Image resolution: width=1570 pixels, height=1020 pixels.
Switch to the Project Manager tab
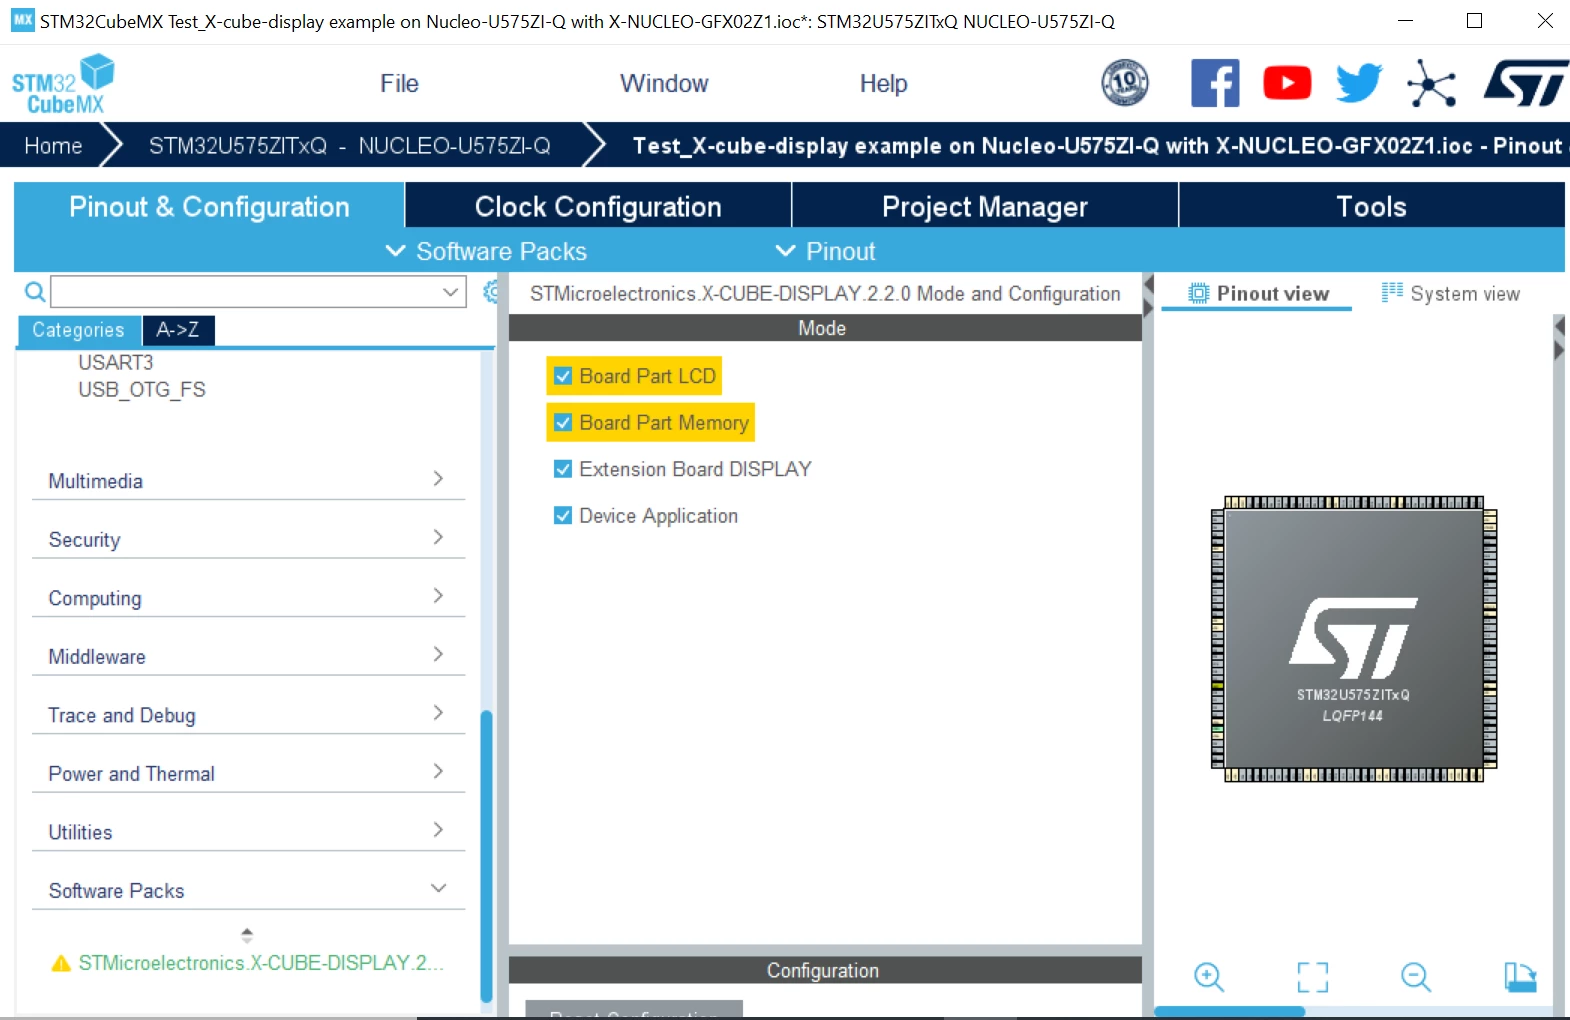(985, 206)
